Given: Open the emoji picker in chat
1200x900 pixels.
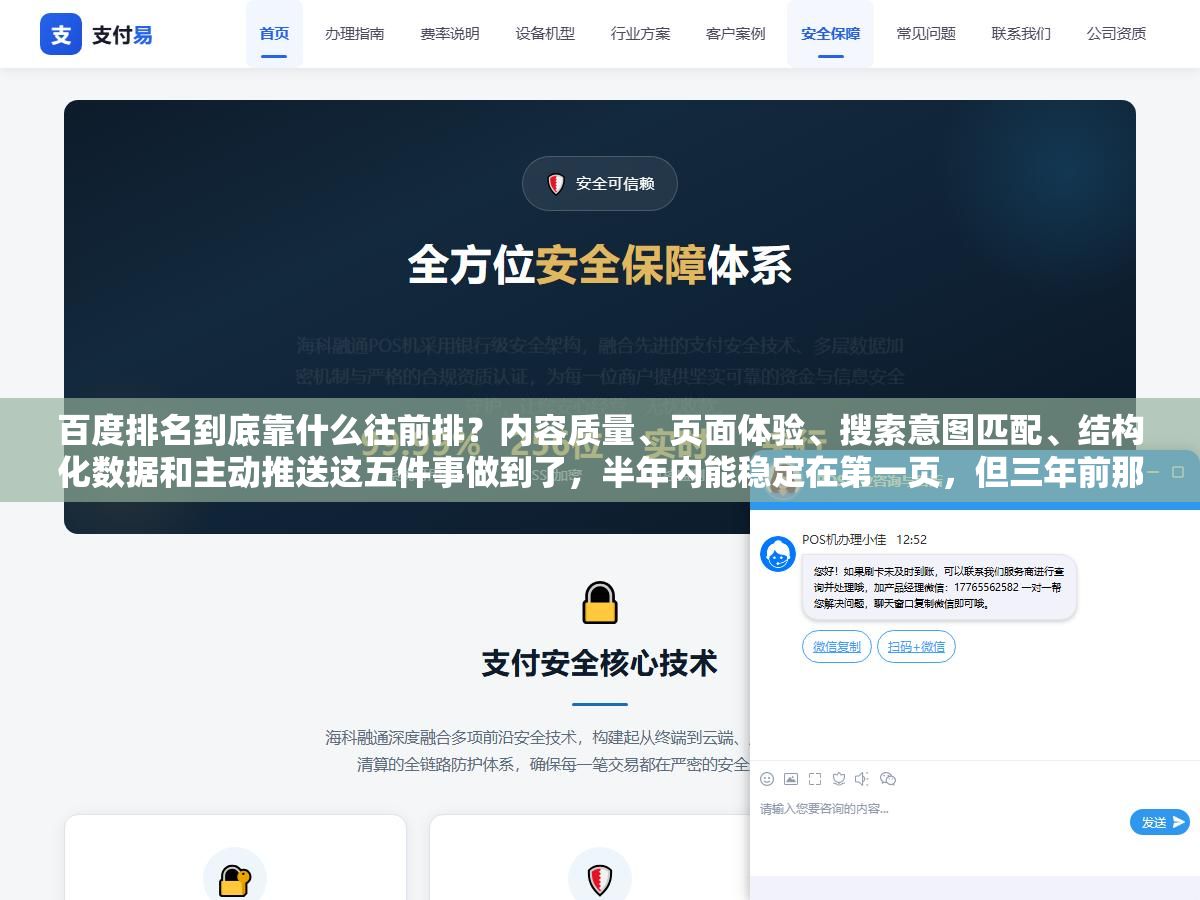Looking at the screenshot, I should coord(767,779).
